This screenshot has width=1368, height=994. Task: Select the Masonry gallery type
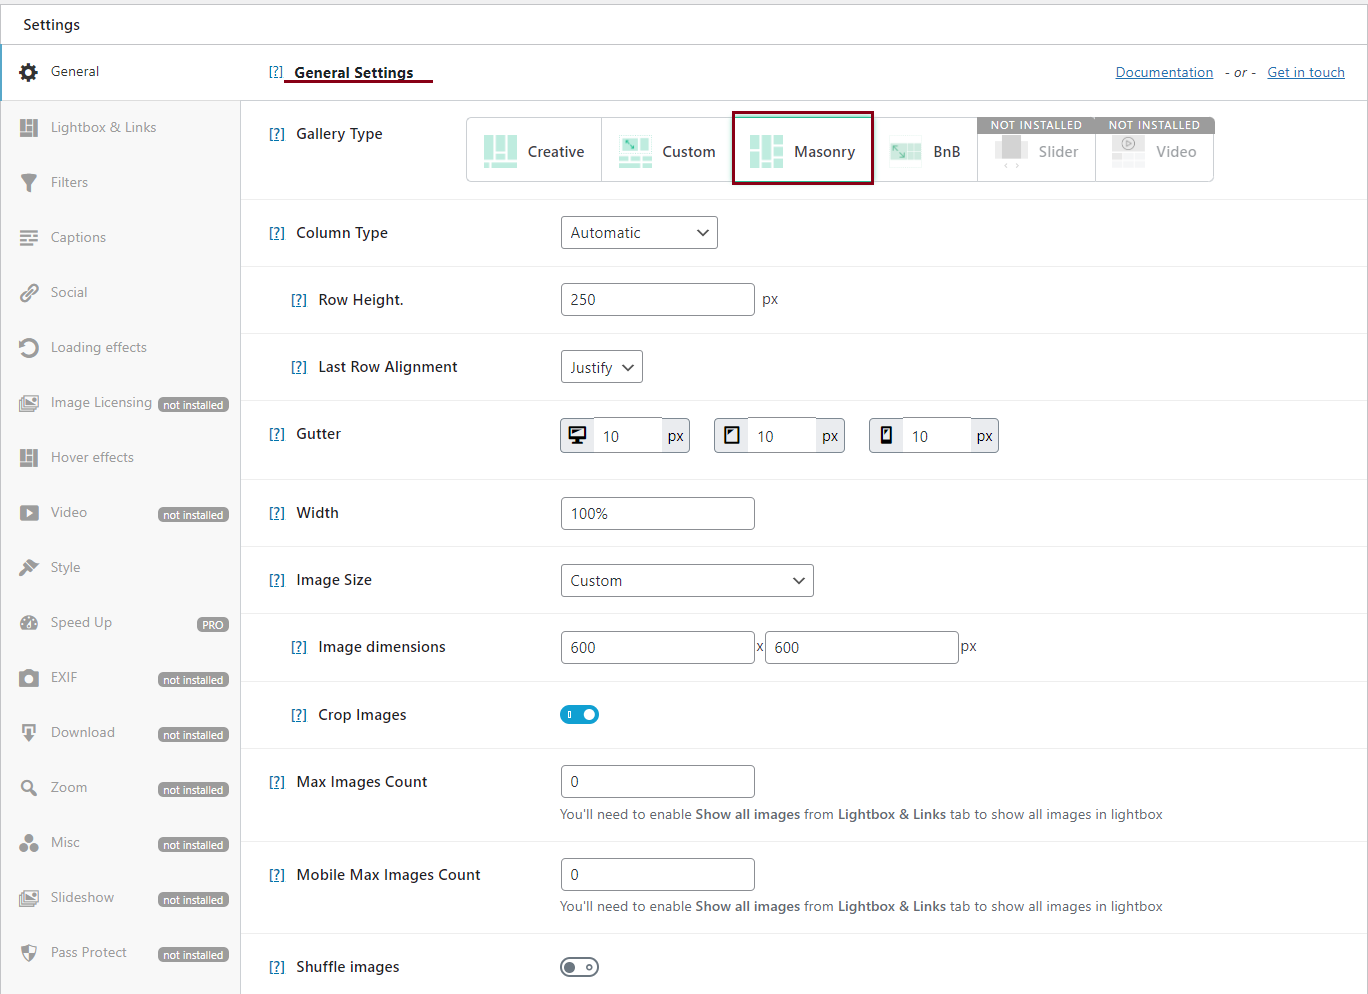(803, 151)
